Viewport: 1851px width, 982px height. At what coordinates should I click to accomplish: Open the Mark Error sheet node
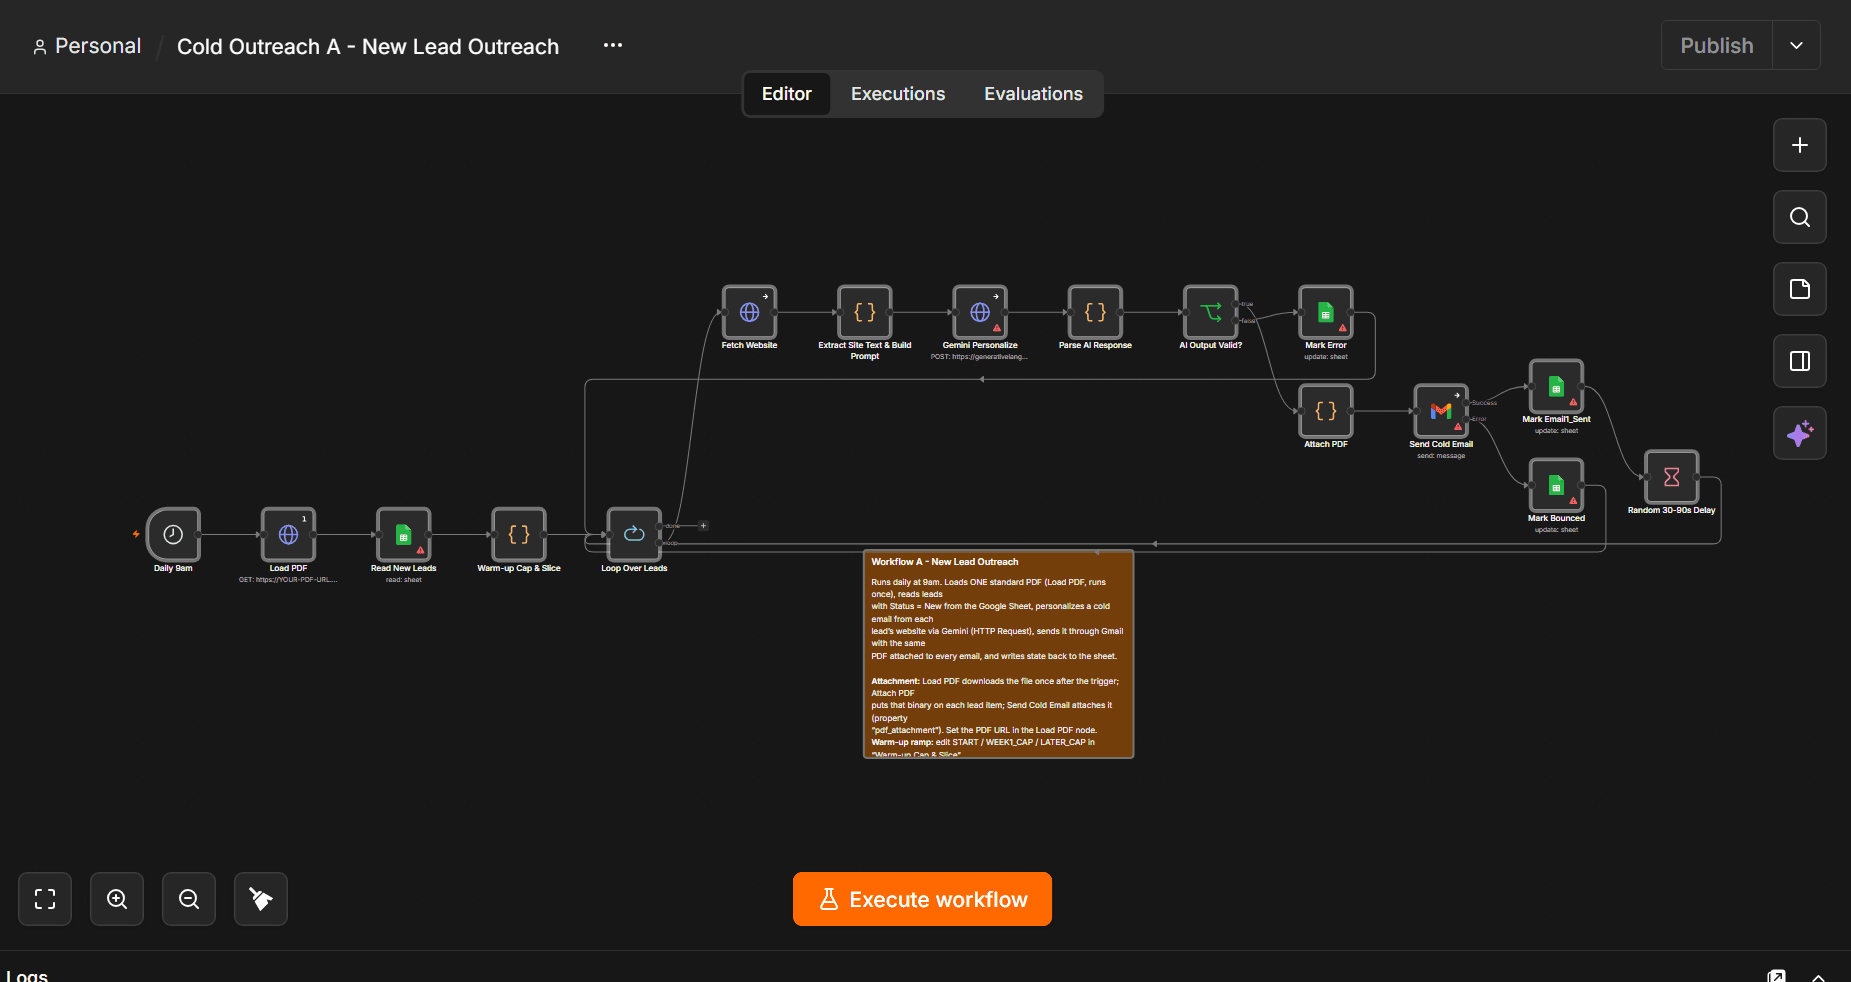[1326, 312]
